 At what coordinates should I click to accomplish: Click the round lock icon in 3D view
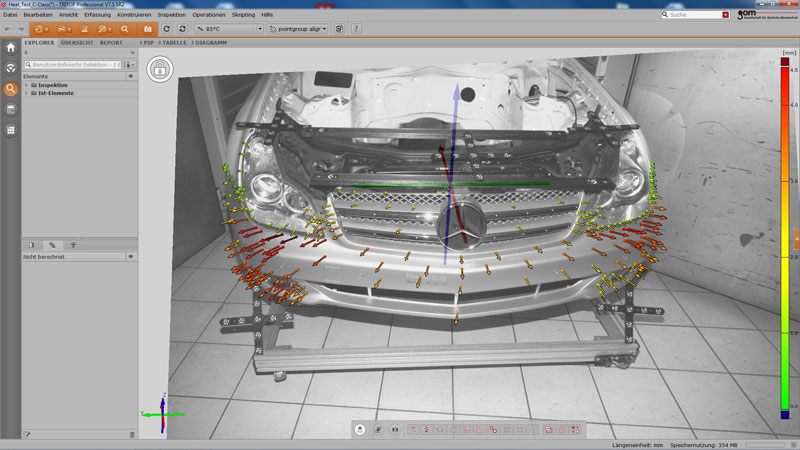pyautogui.click(x=157, y=68)
